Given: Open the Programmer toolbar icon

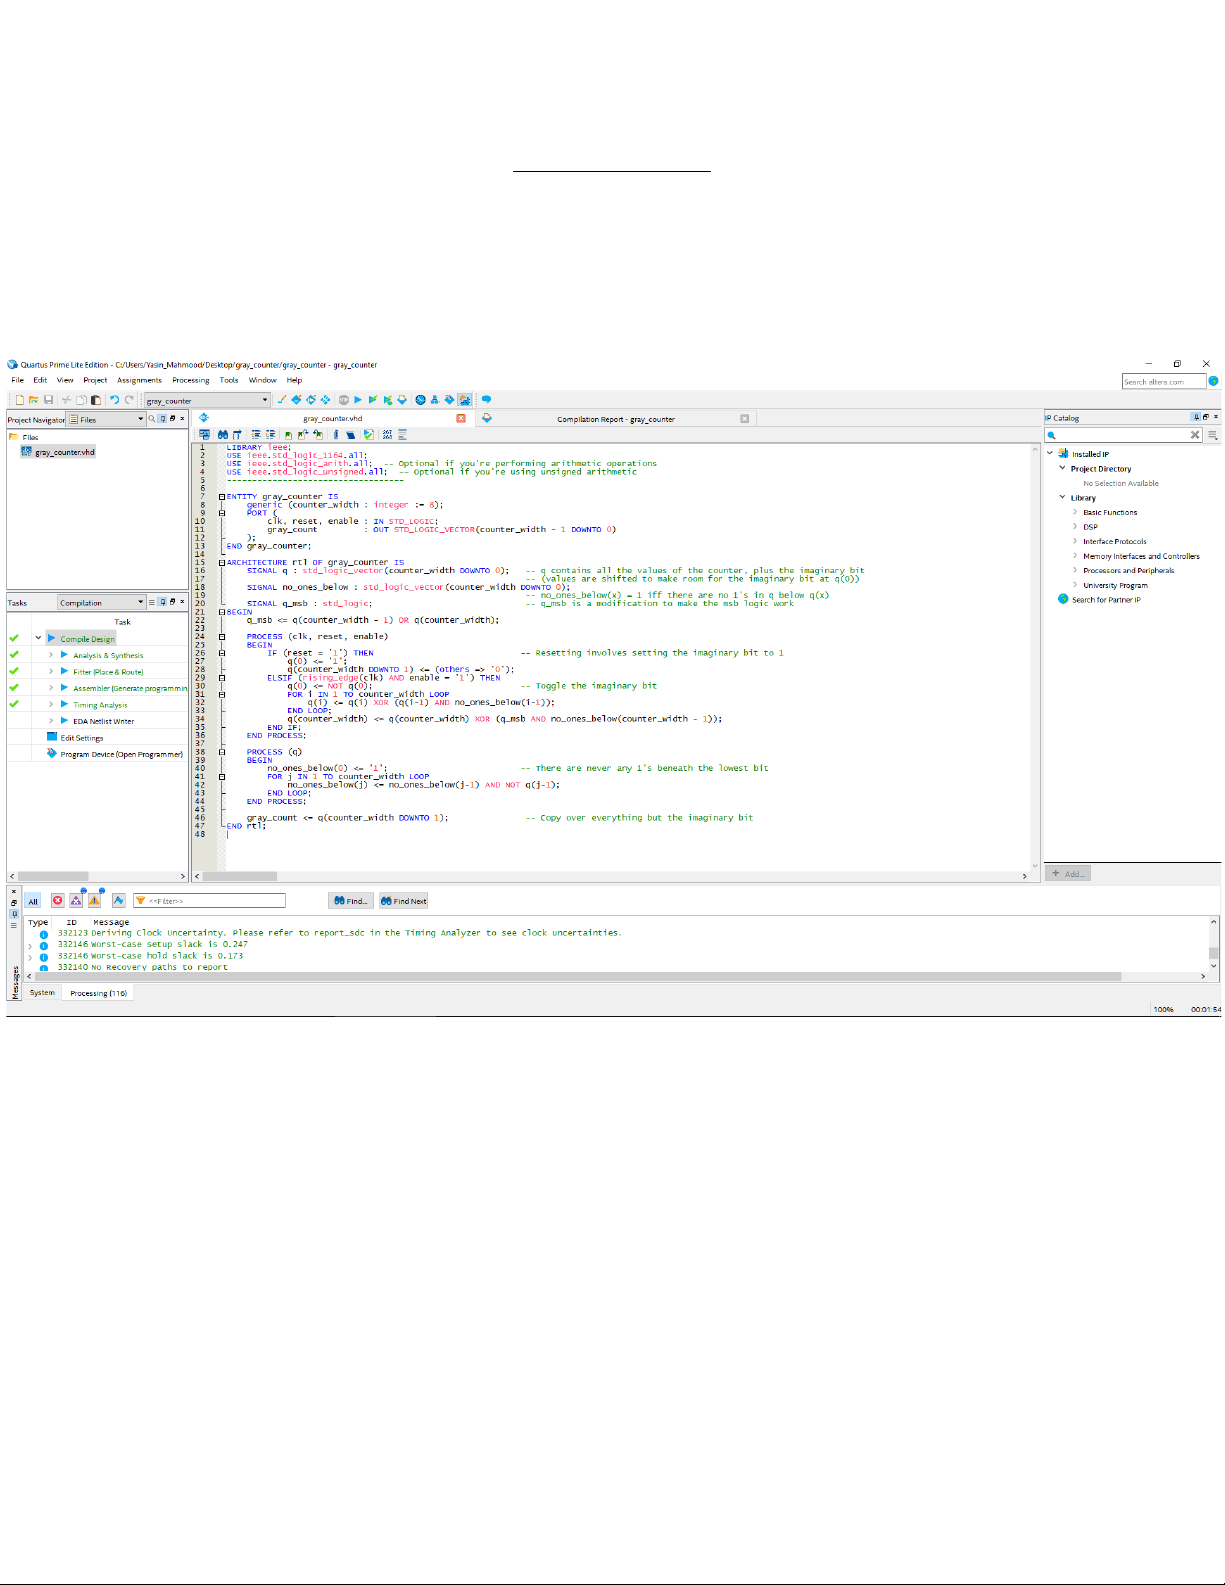Looking at the screenshot, I should (449, 400).
